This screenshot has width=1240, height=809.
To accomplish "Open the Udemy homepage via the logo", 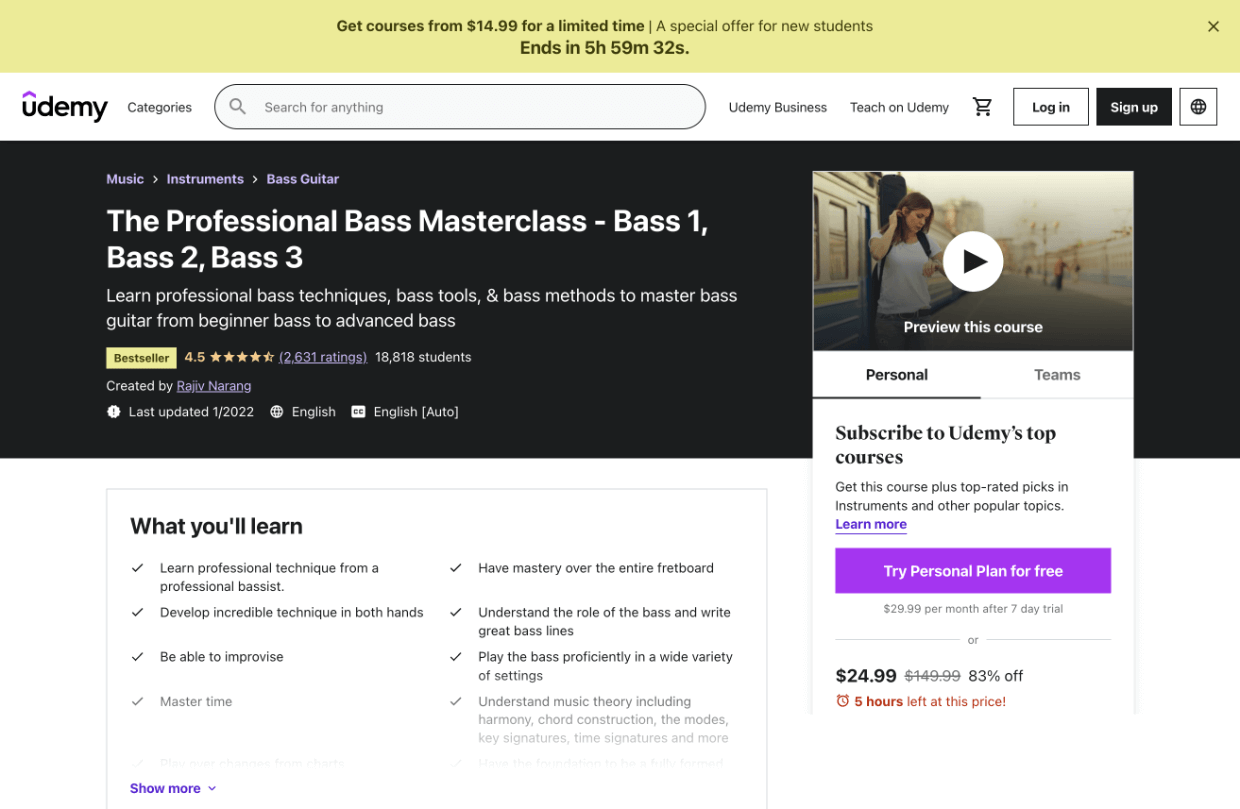I will click(64, 107).
